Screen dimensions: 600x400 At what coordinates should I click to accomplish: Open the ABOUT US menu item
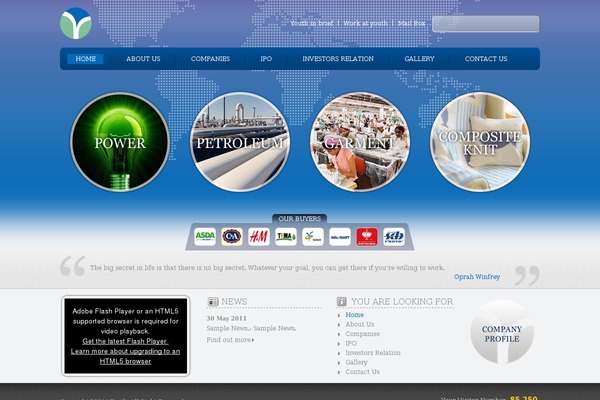tap(143, 59)
